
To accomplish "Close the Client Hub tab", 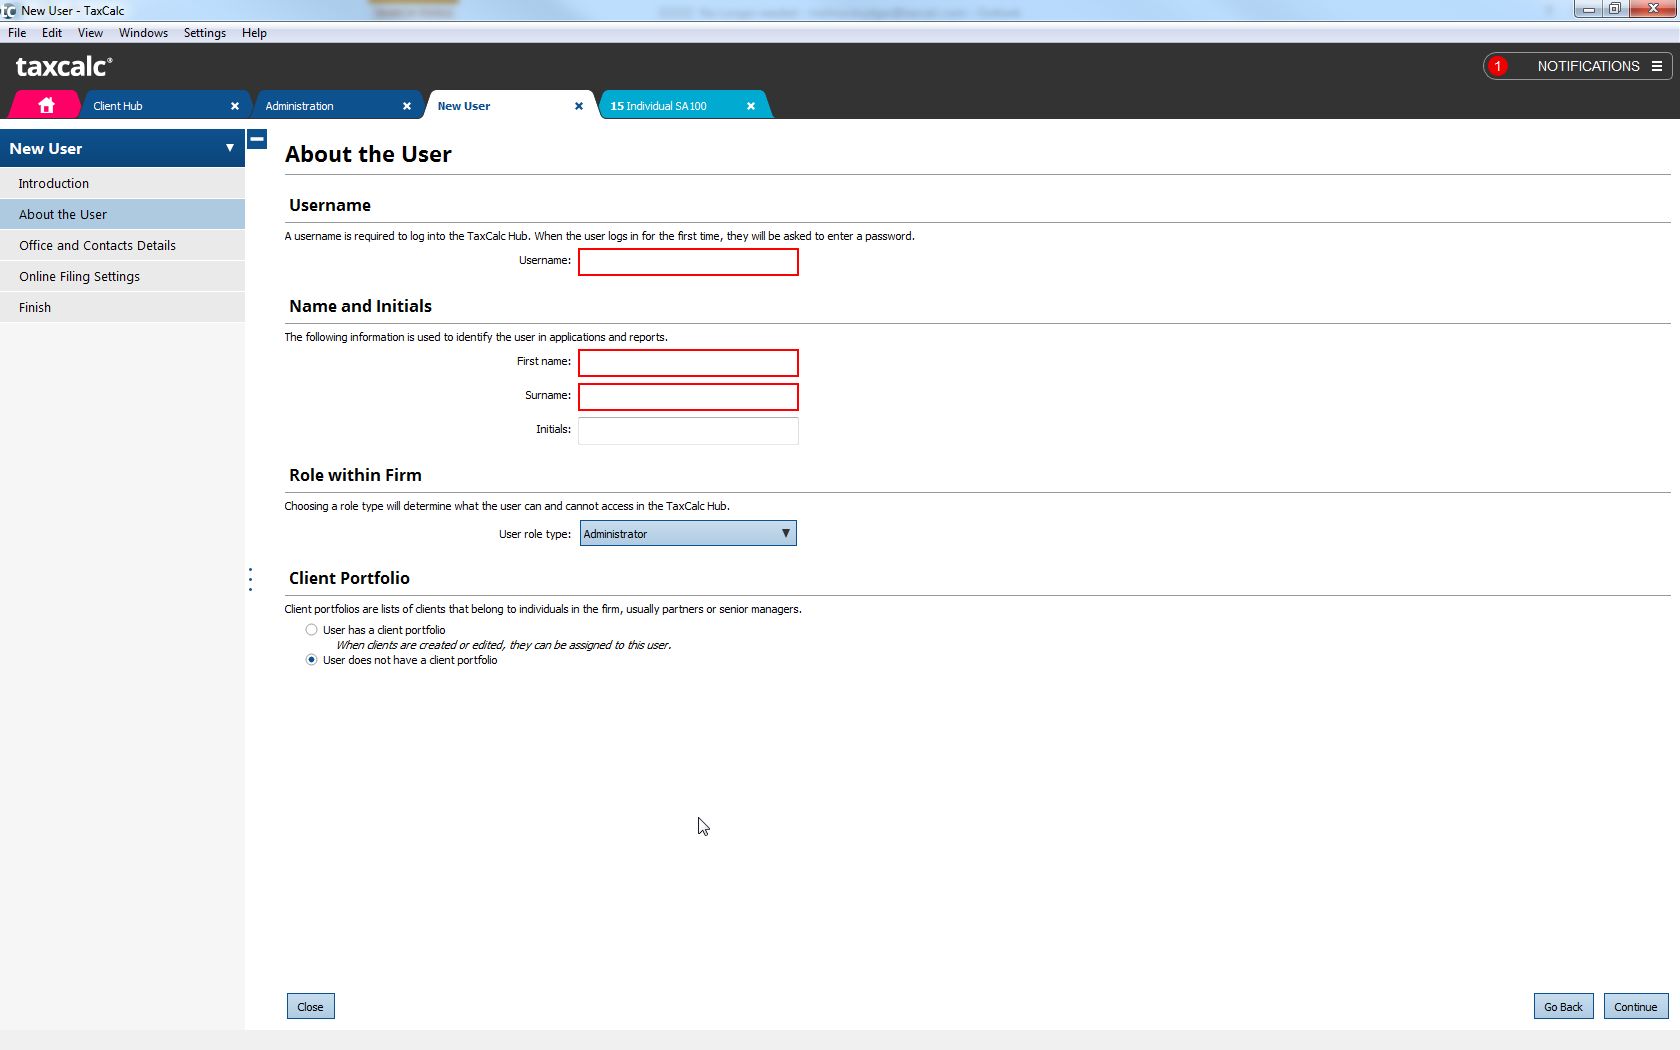I will [x=235, y=105].
